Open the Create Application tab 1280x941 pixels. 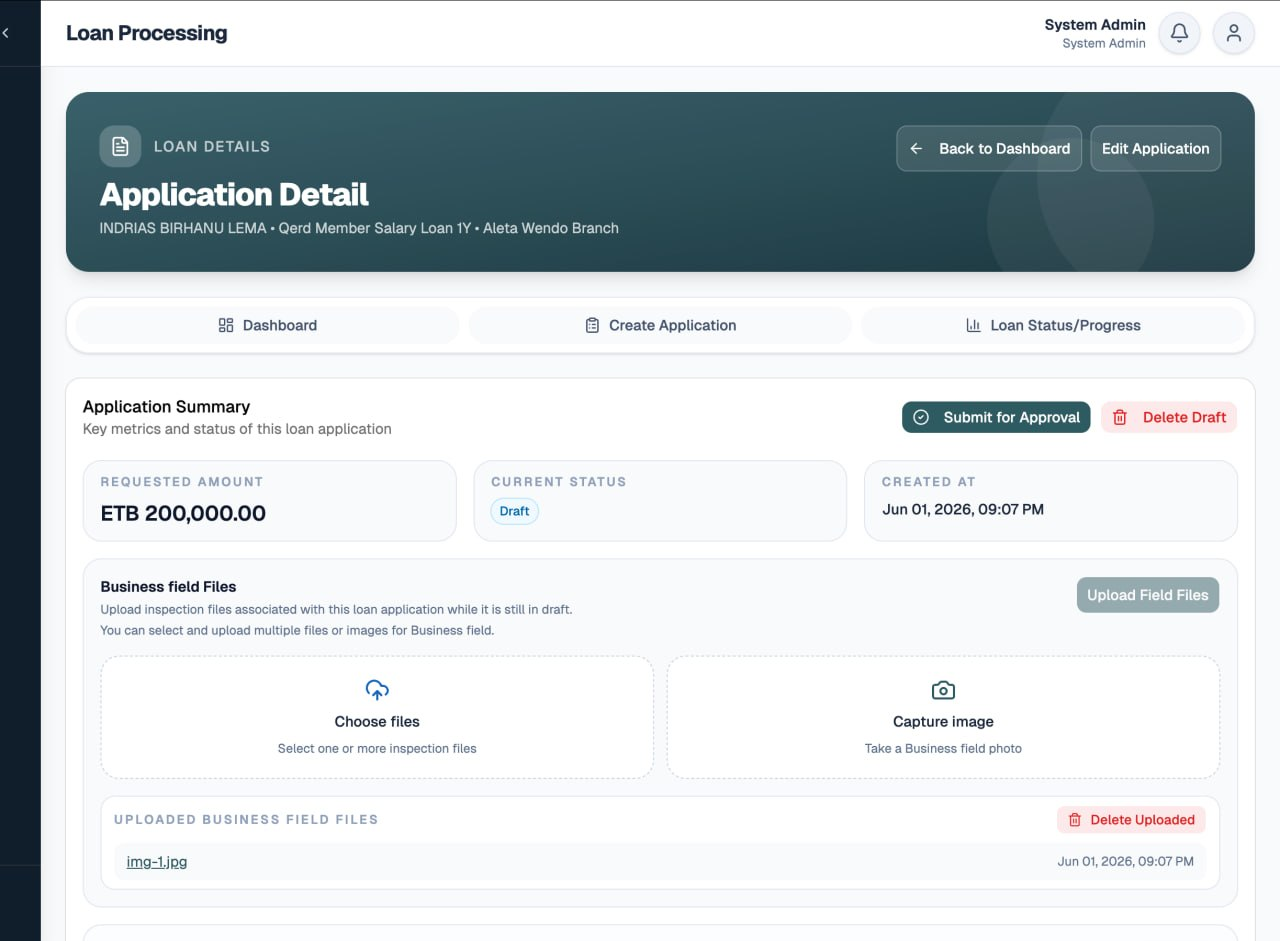[x=660, y=325]
